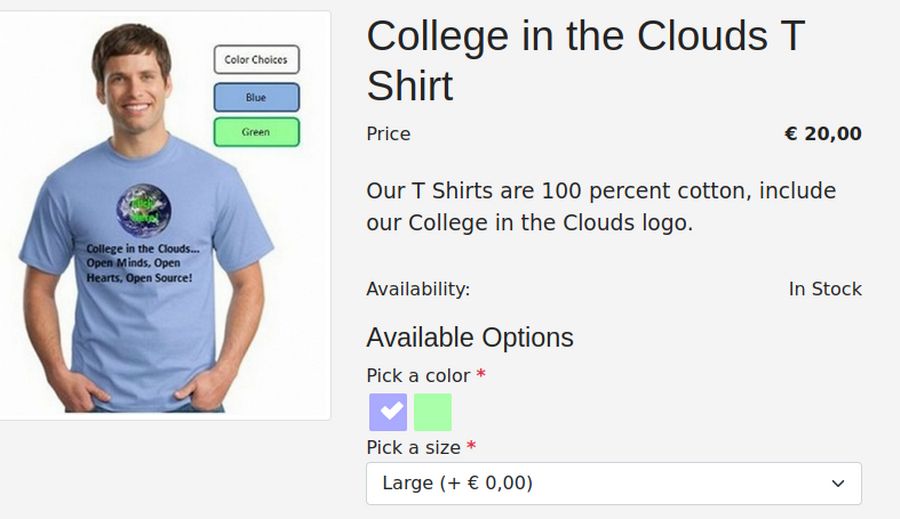Click the Available Options heading

[x=470, y=337]
